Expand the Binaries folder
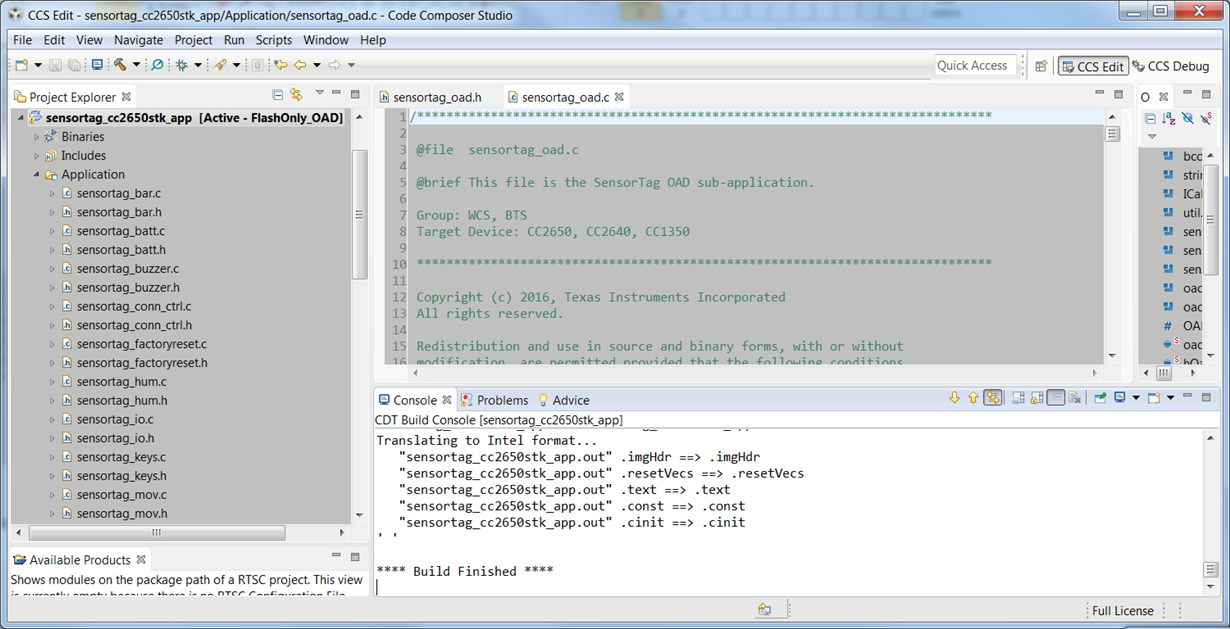This screenshot has height=629, width=1230. 37,137
